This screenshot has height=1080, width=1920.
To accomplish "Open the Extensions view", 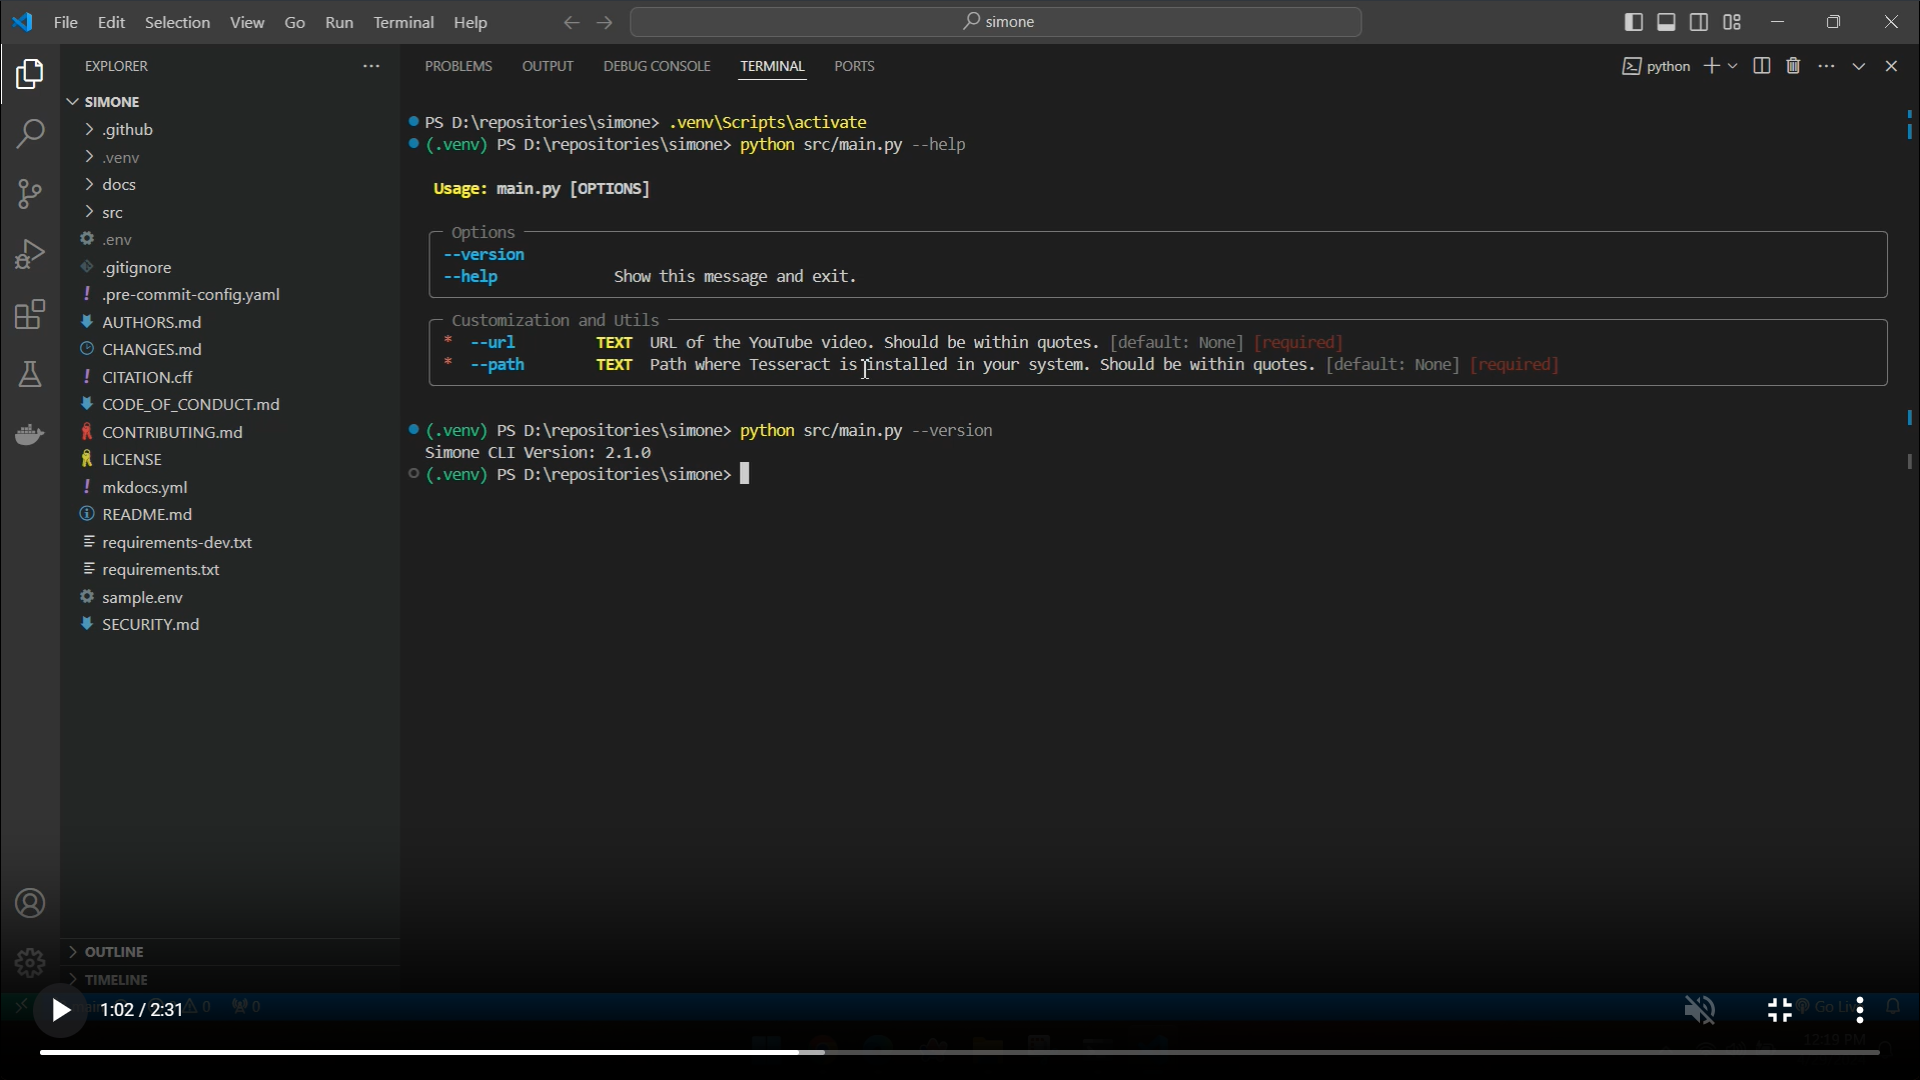I will pos(30,315).
